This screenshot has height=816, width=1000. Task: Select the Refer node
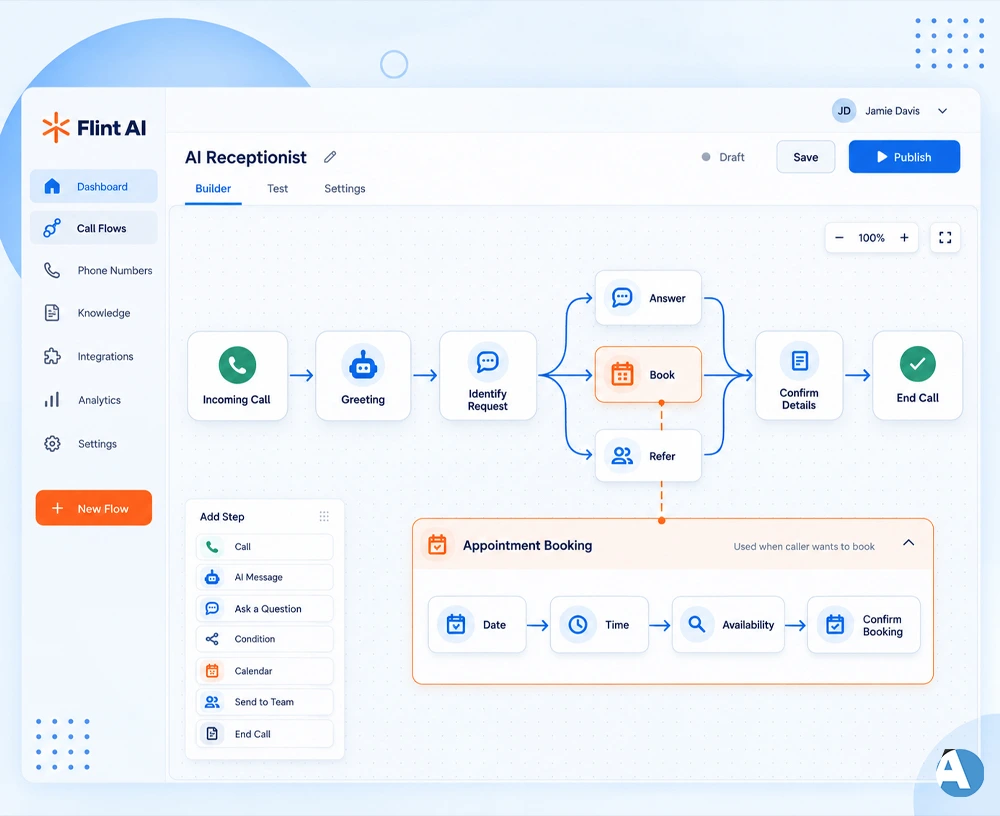648,456
